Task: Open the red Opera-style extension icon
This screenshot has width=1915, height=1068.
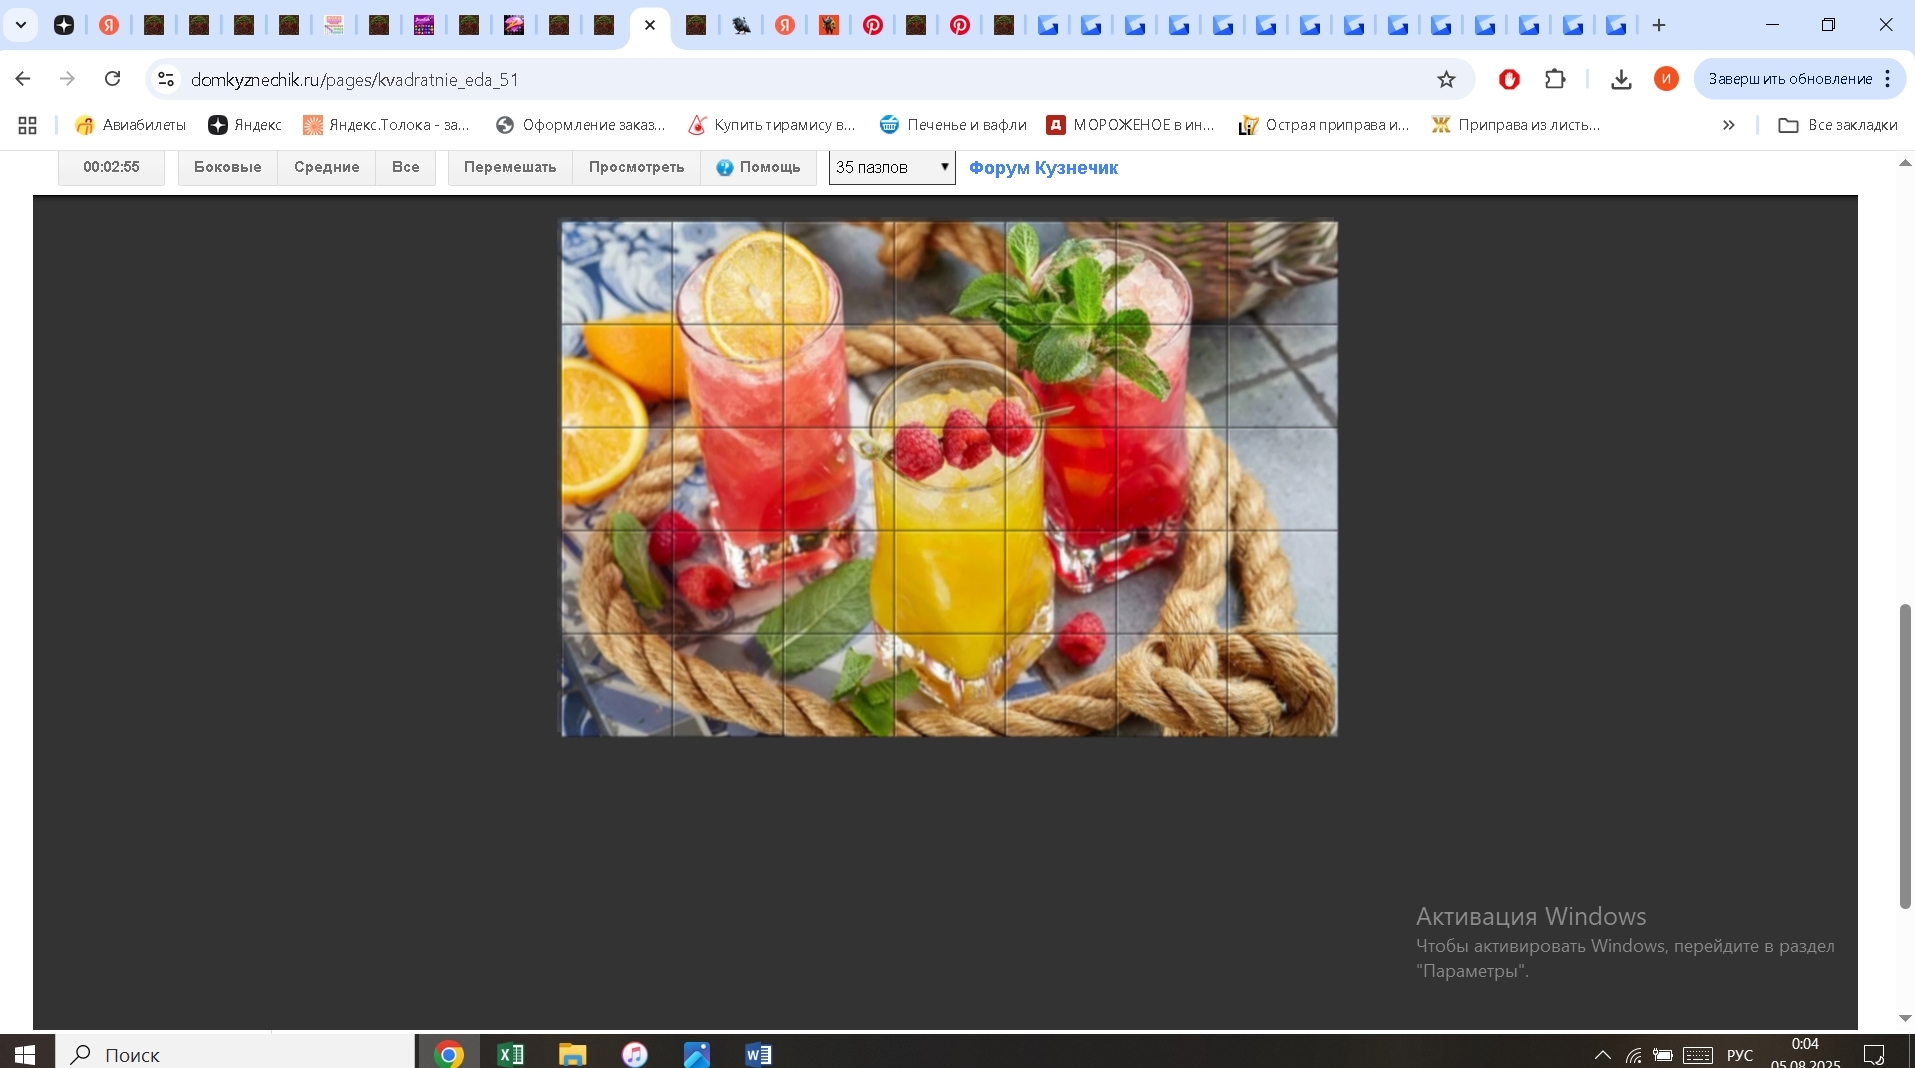Action: (x=1509, y=79)
